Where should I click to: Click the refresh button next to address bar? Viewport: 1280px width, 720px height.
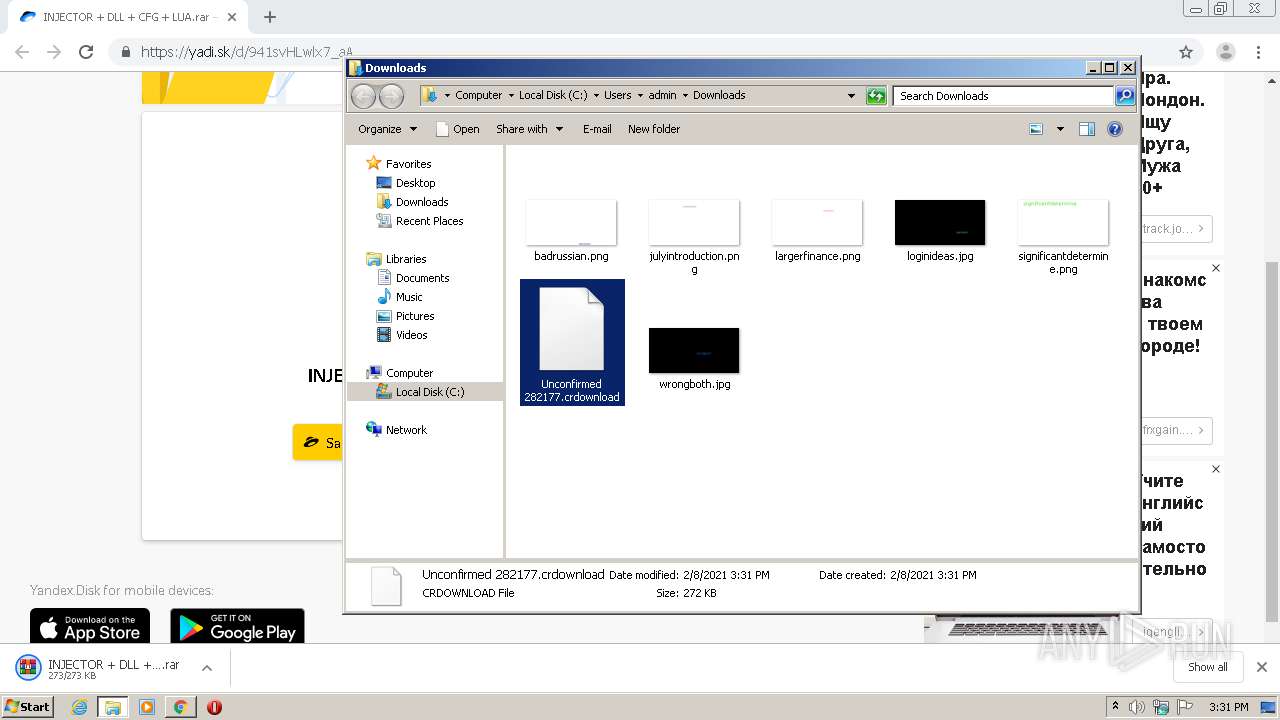pos(876,96)
